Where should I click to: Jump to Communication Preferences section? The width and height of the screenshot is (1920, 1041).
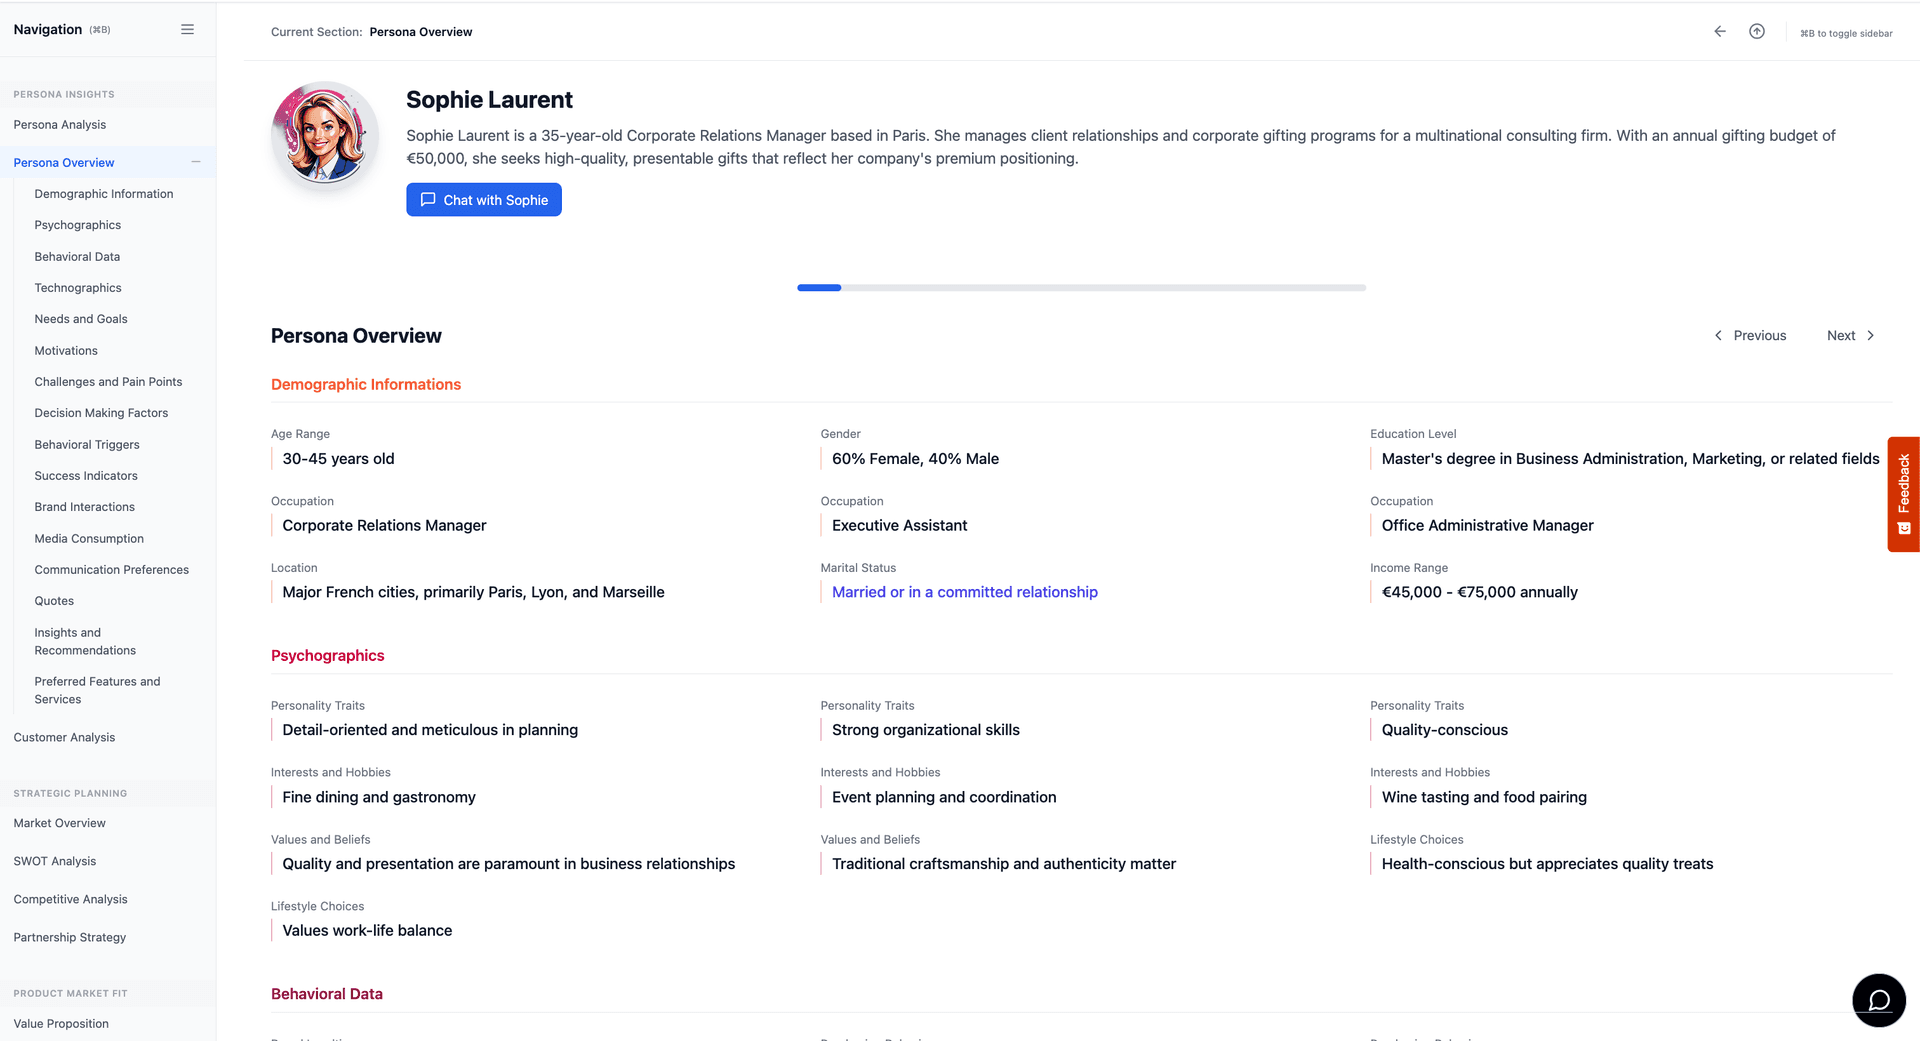coord(111,570)
